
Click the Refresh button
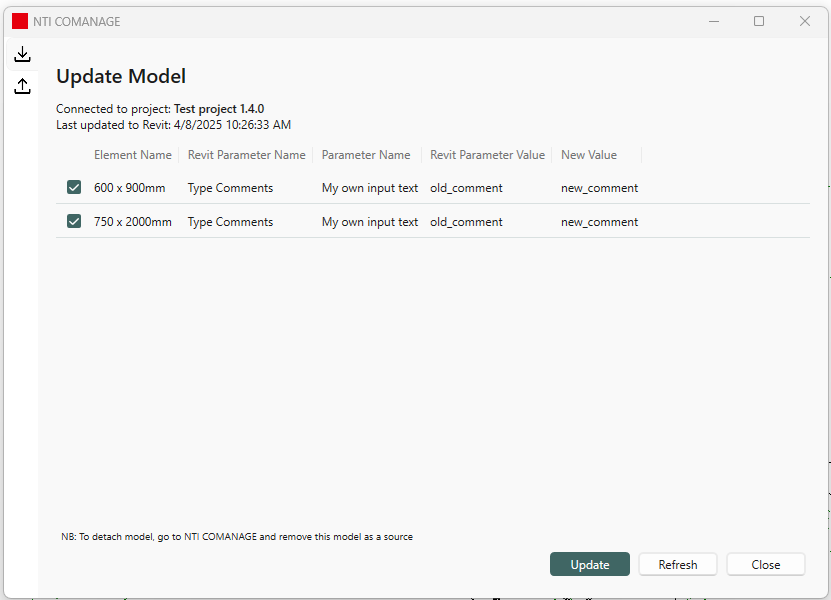tap(678, 564)
